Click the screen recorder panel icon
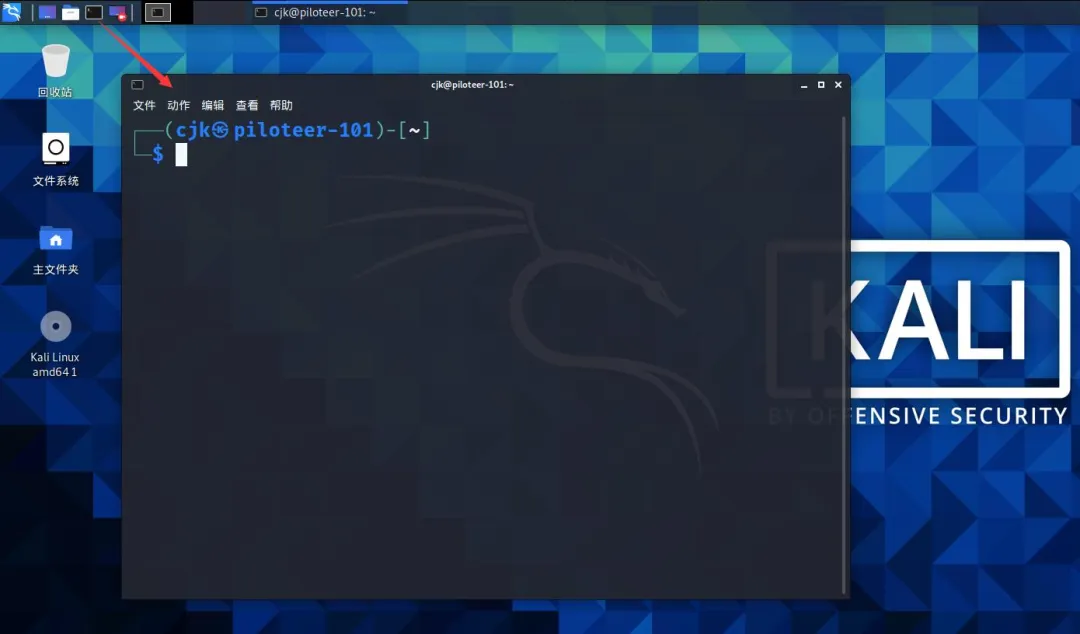The image size is (1080, 634). pos(118,12)
